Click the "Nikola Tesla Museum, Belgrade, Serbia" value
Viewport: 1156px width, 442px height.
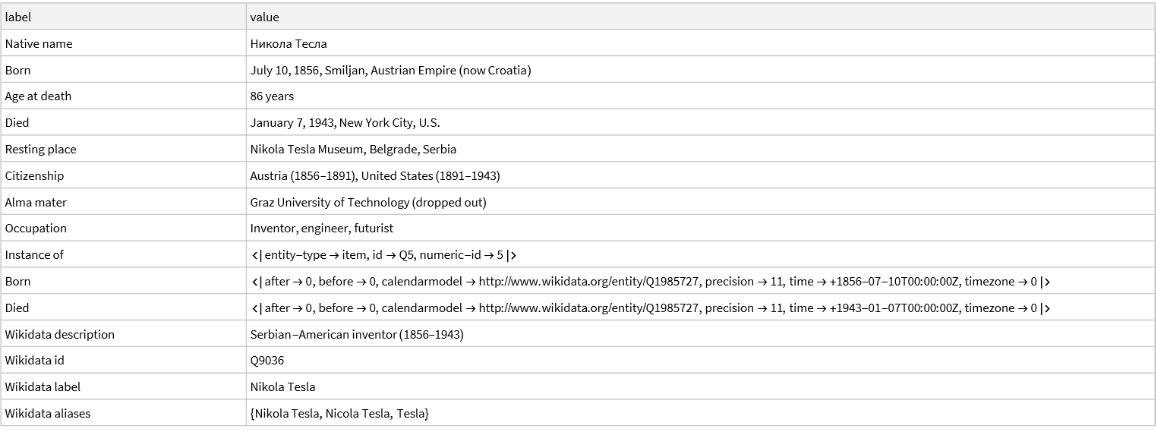(353, 149)
